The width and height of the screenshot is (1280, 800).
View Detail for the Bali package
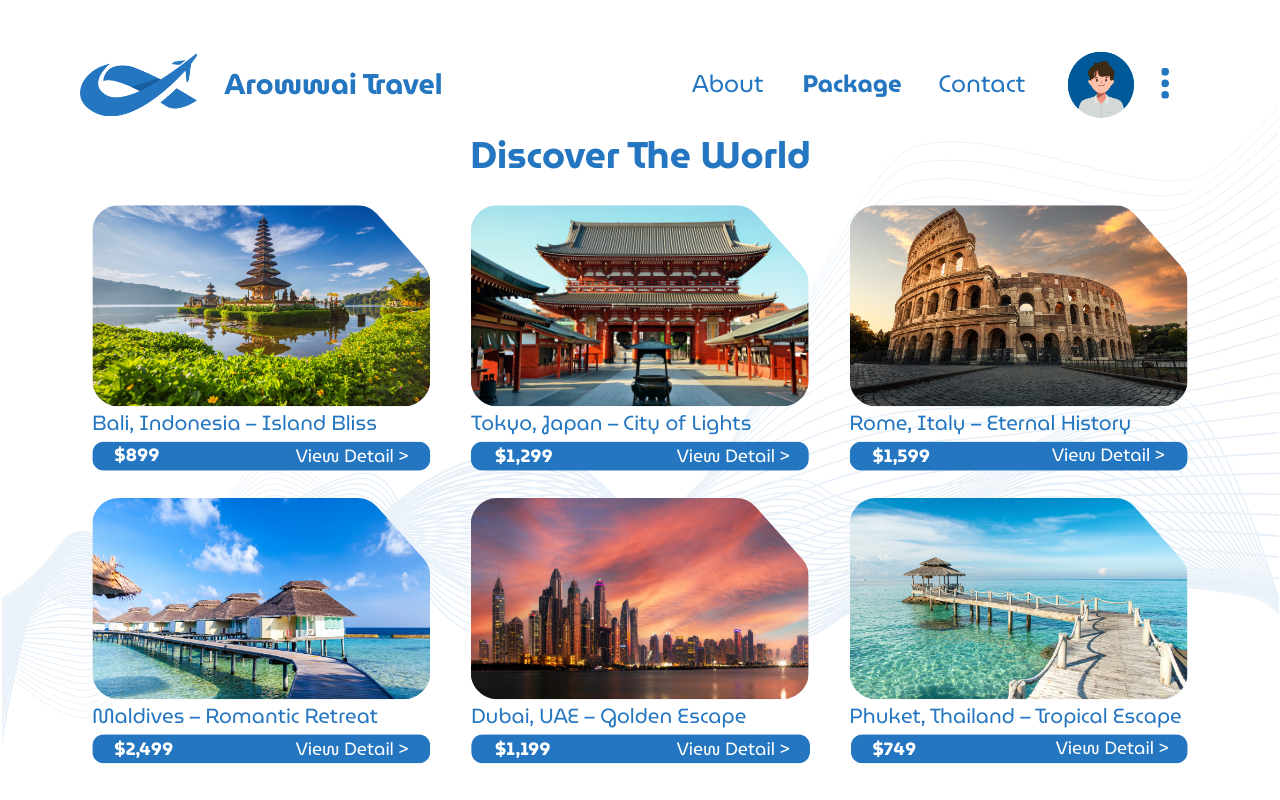pyautogui.click(x=352, y=456)
